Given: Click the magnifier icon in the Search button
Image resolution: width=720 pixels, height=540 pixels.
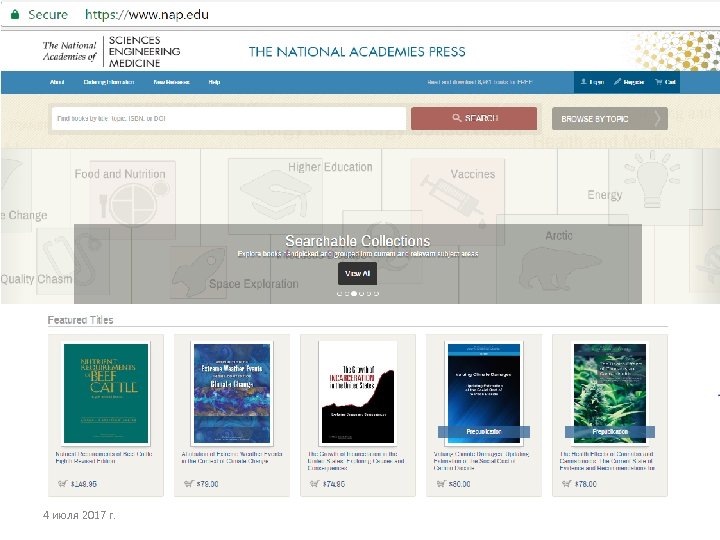Looking at the screenshot, I should pos(456,118).
